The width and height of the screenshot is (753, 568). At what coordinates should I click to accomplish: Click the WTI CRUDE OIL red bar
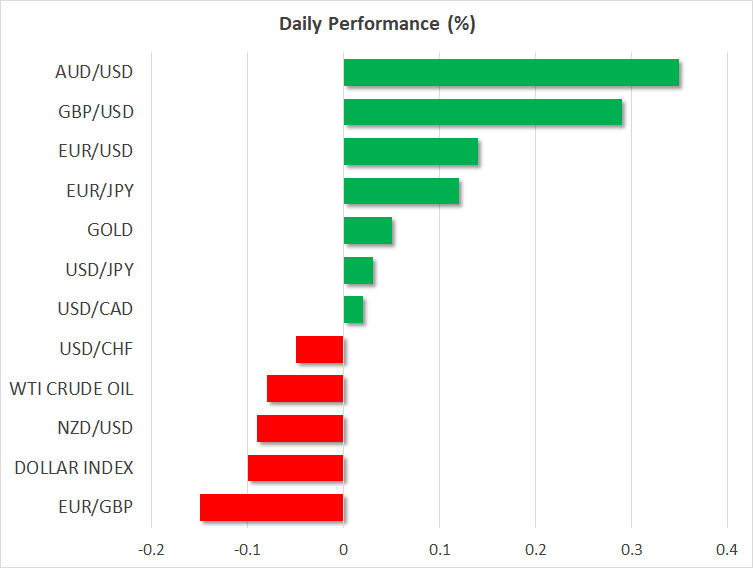pyautogui.click(x=305, y=389)
